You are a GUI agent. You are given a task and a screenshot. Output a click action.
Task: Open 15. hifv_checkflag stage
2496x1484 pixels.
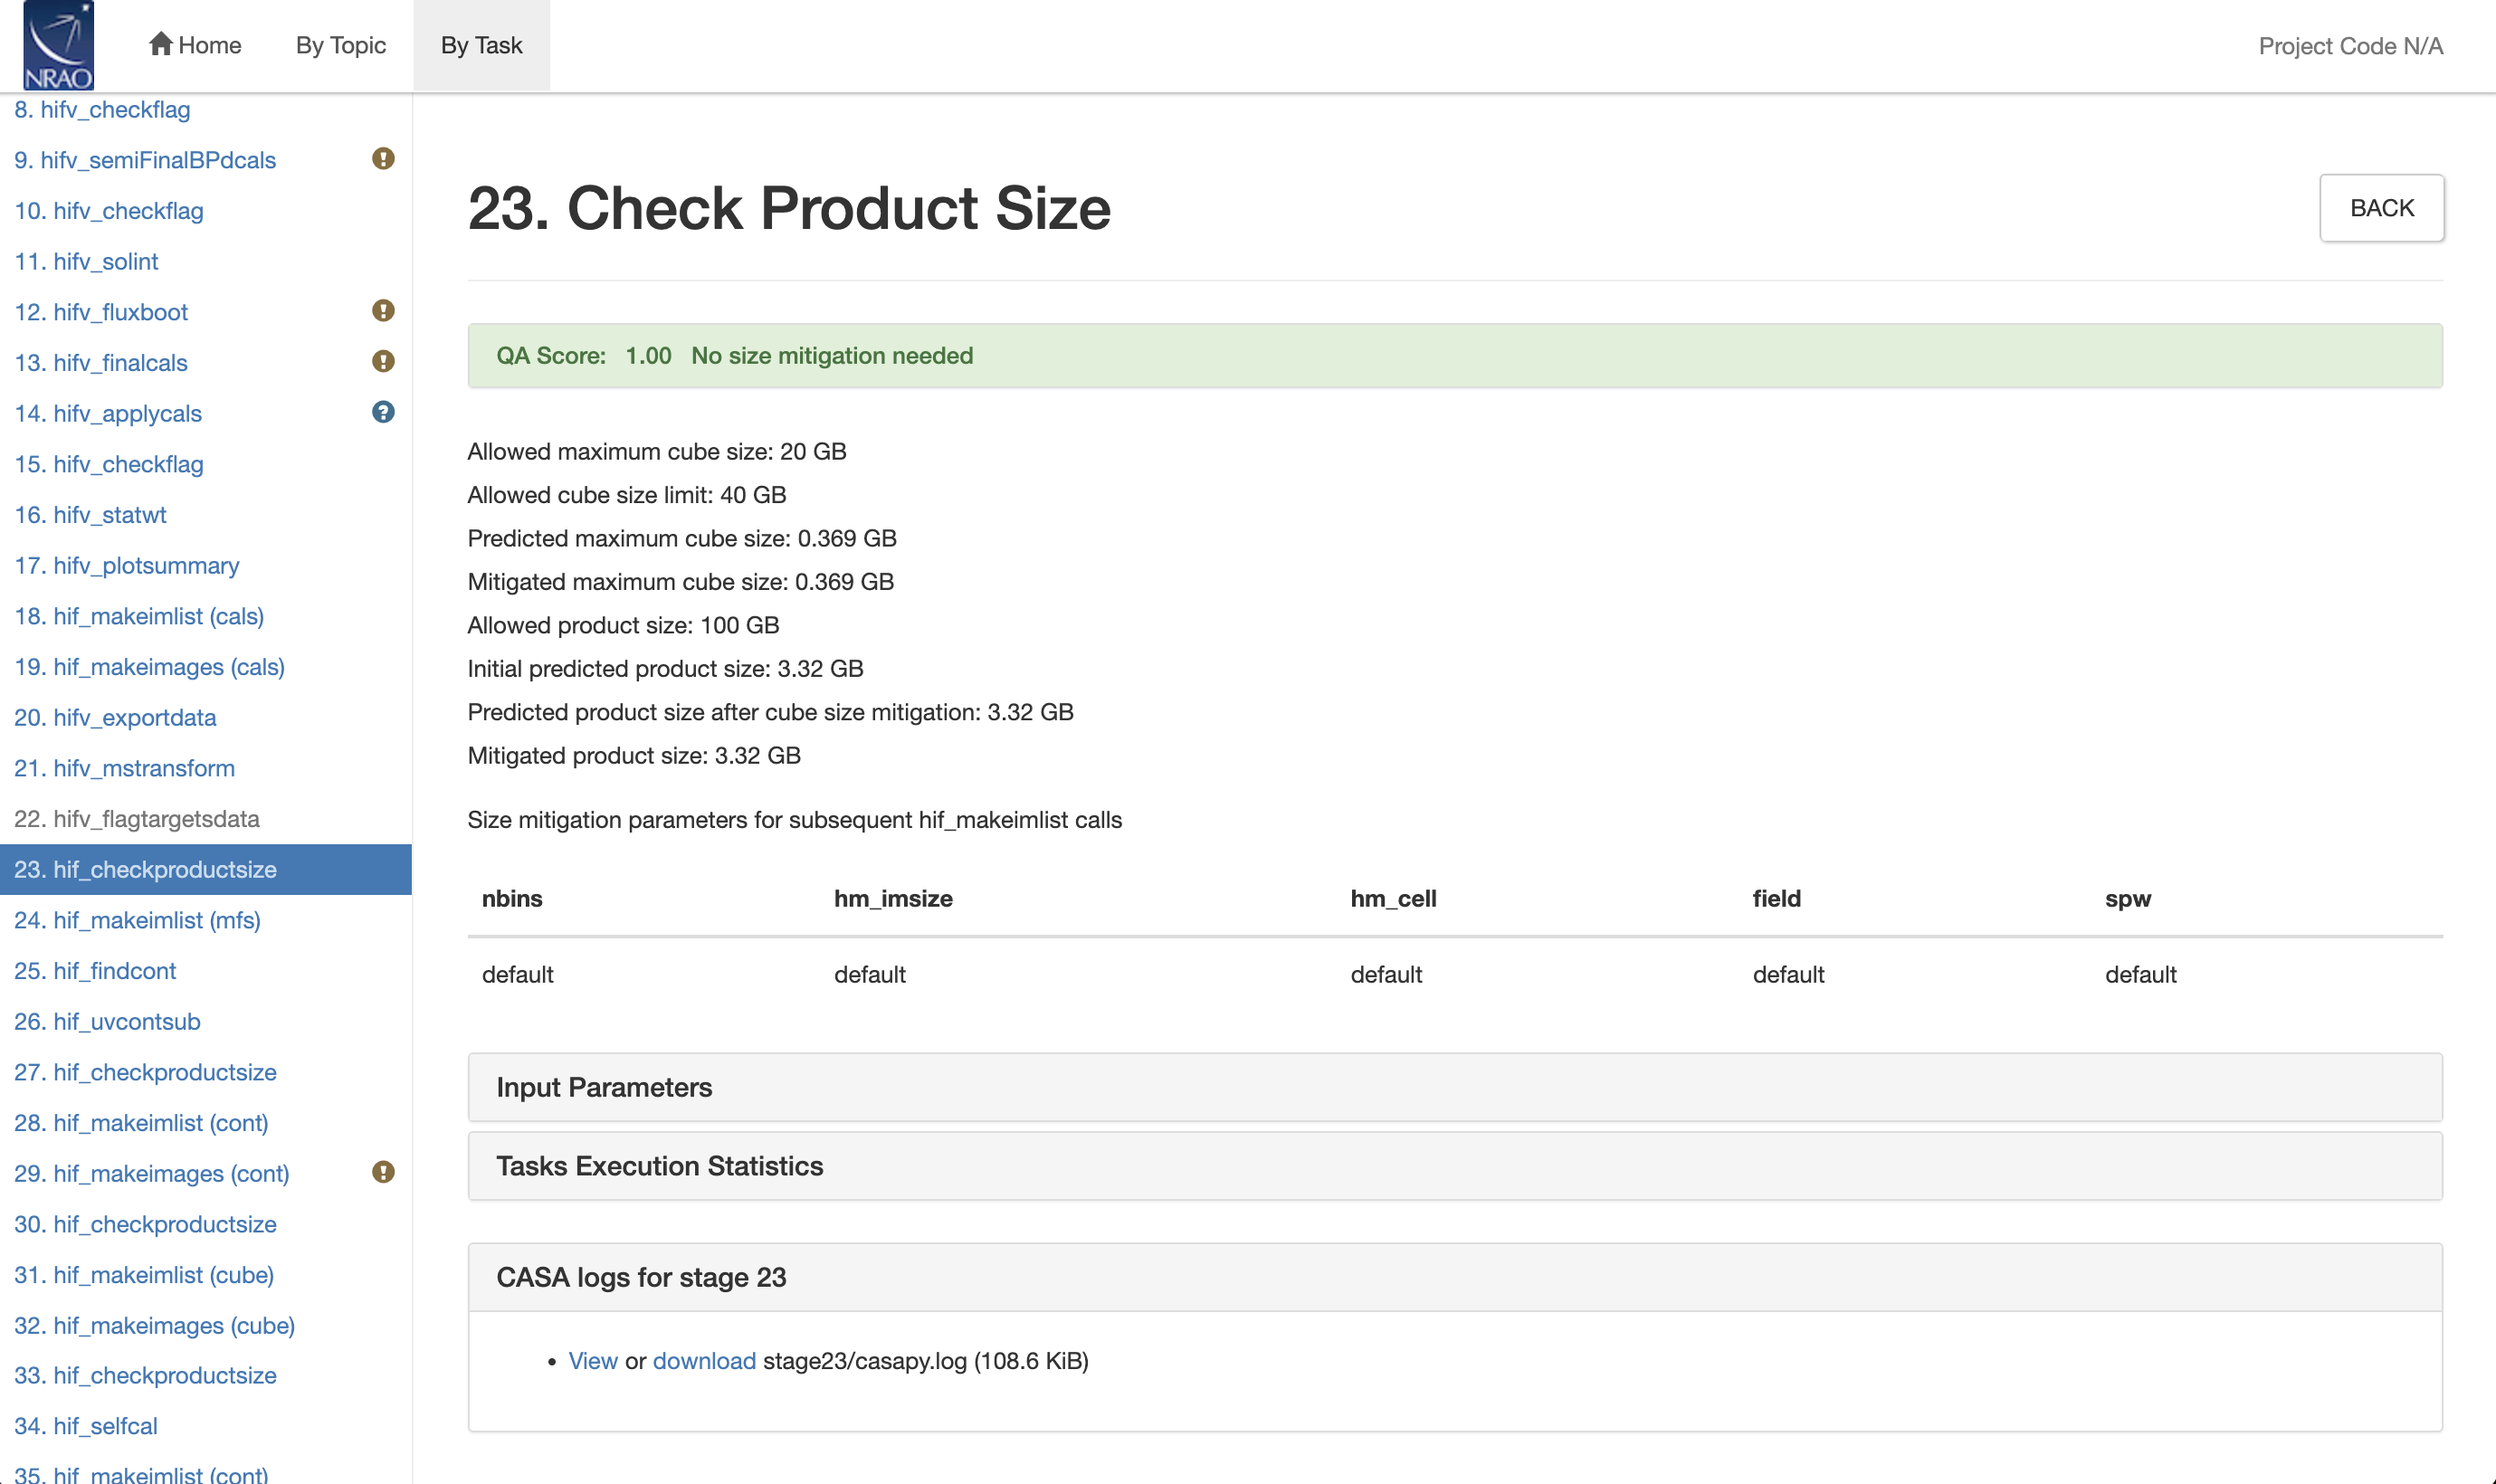pyautogui.click(x=109, y=464)
